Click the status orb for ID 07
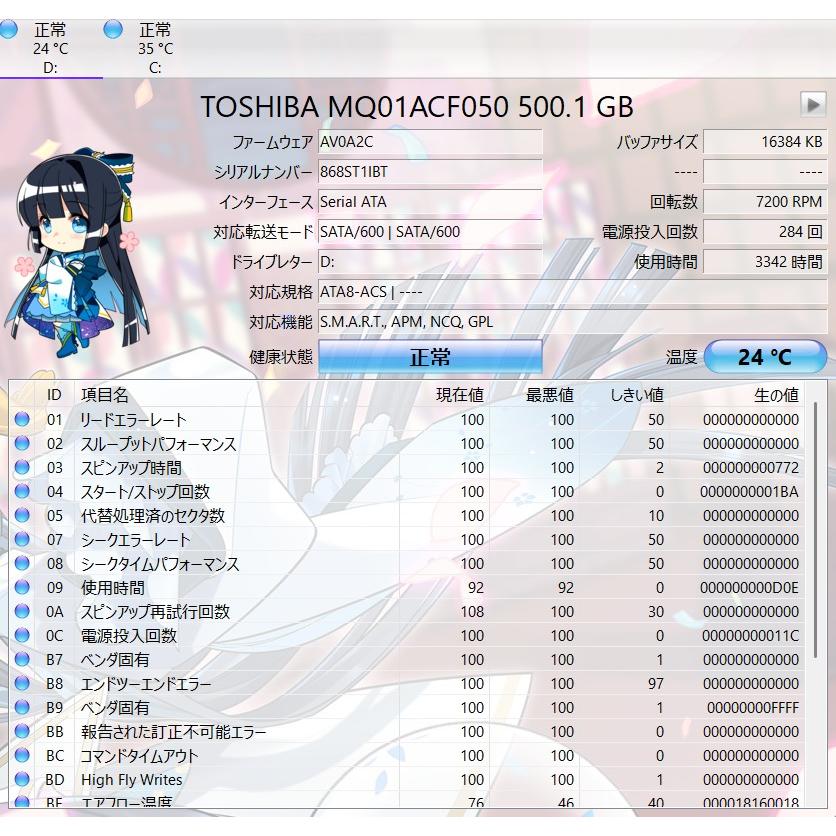836x836 pixels. 22,539
